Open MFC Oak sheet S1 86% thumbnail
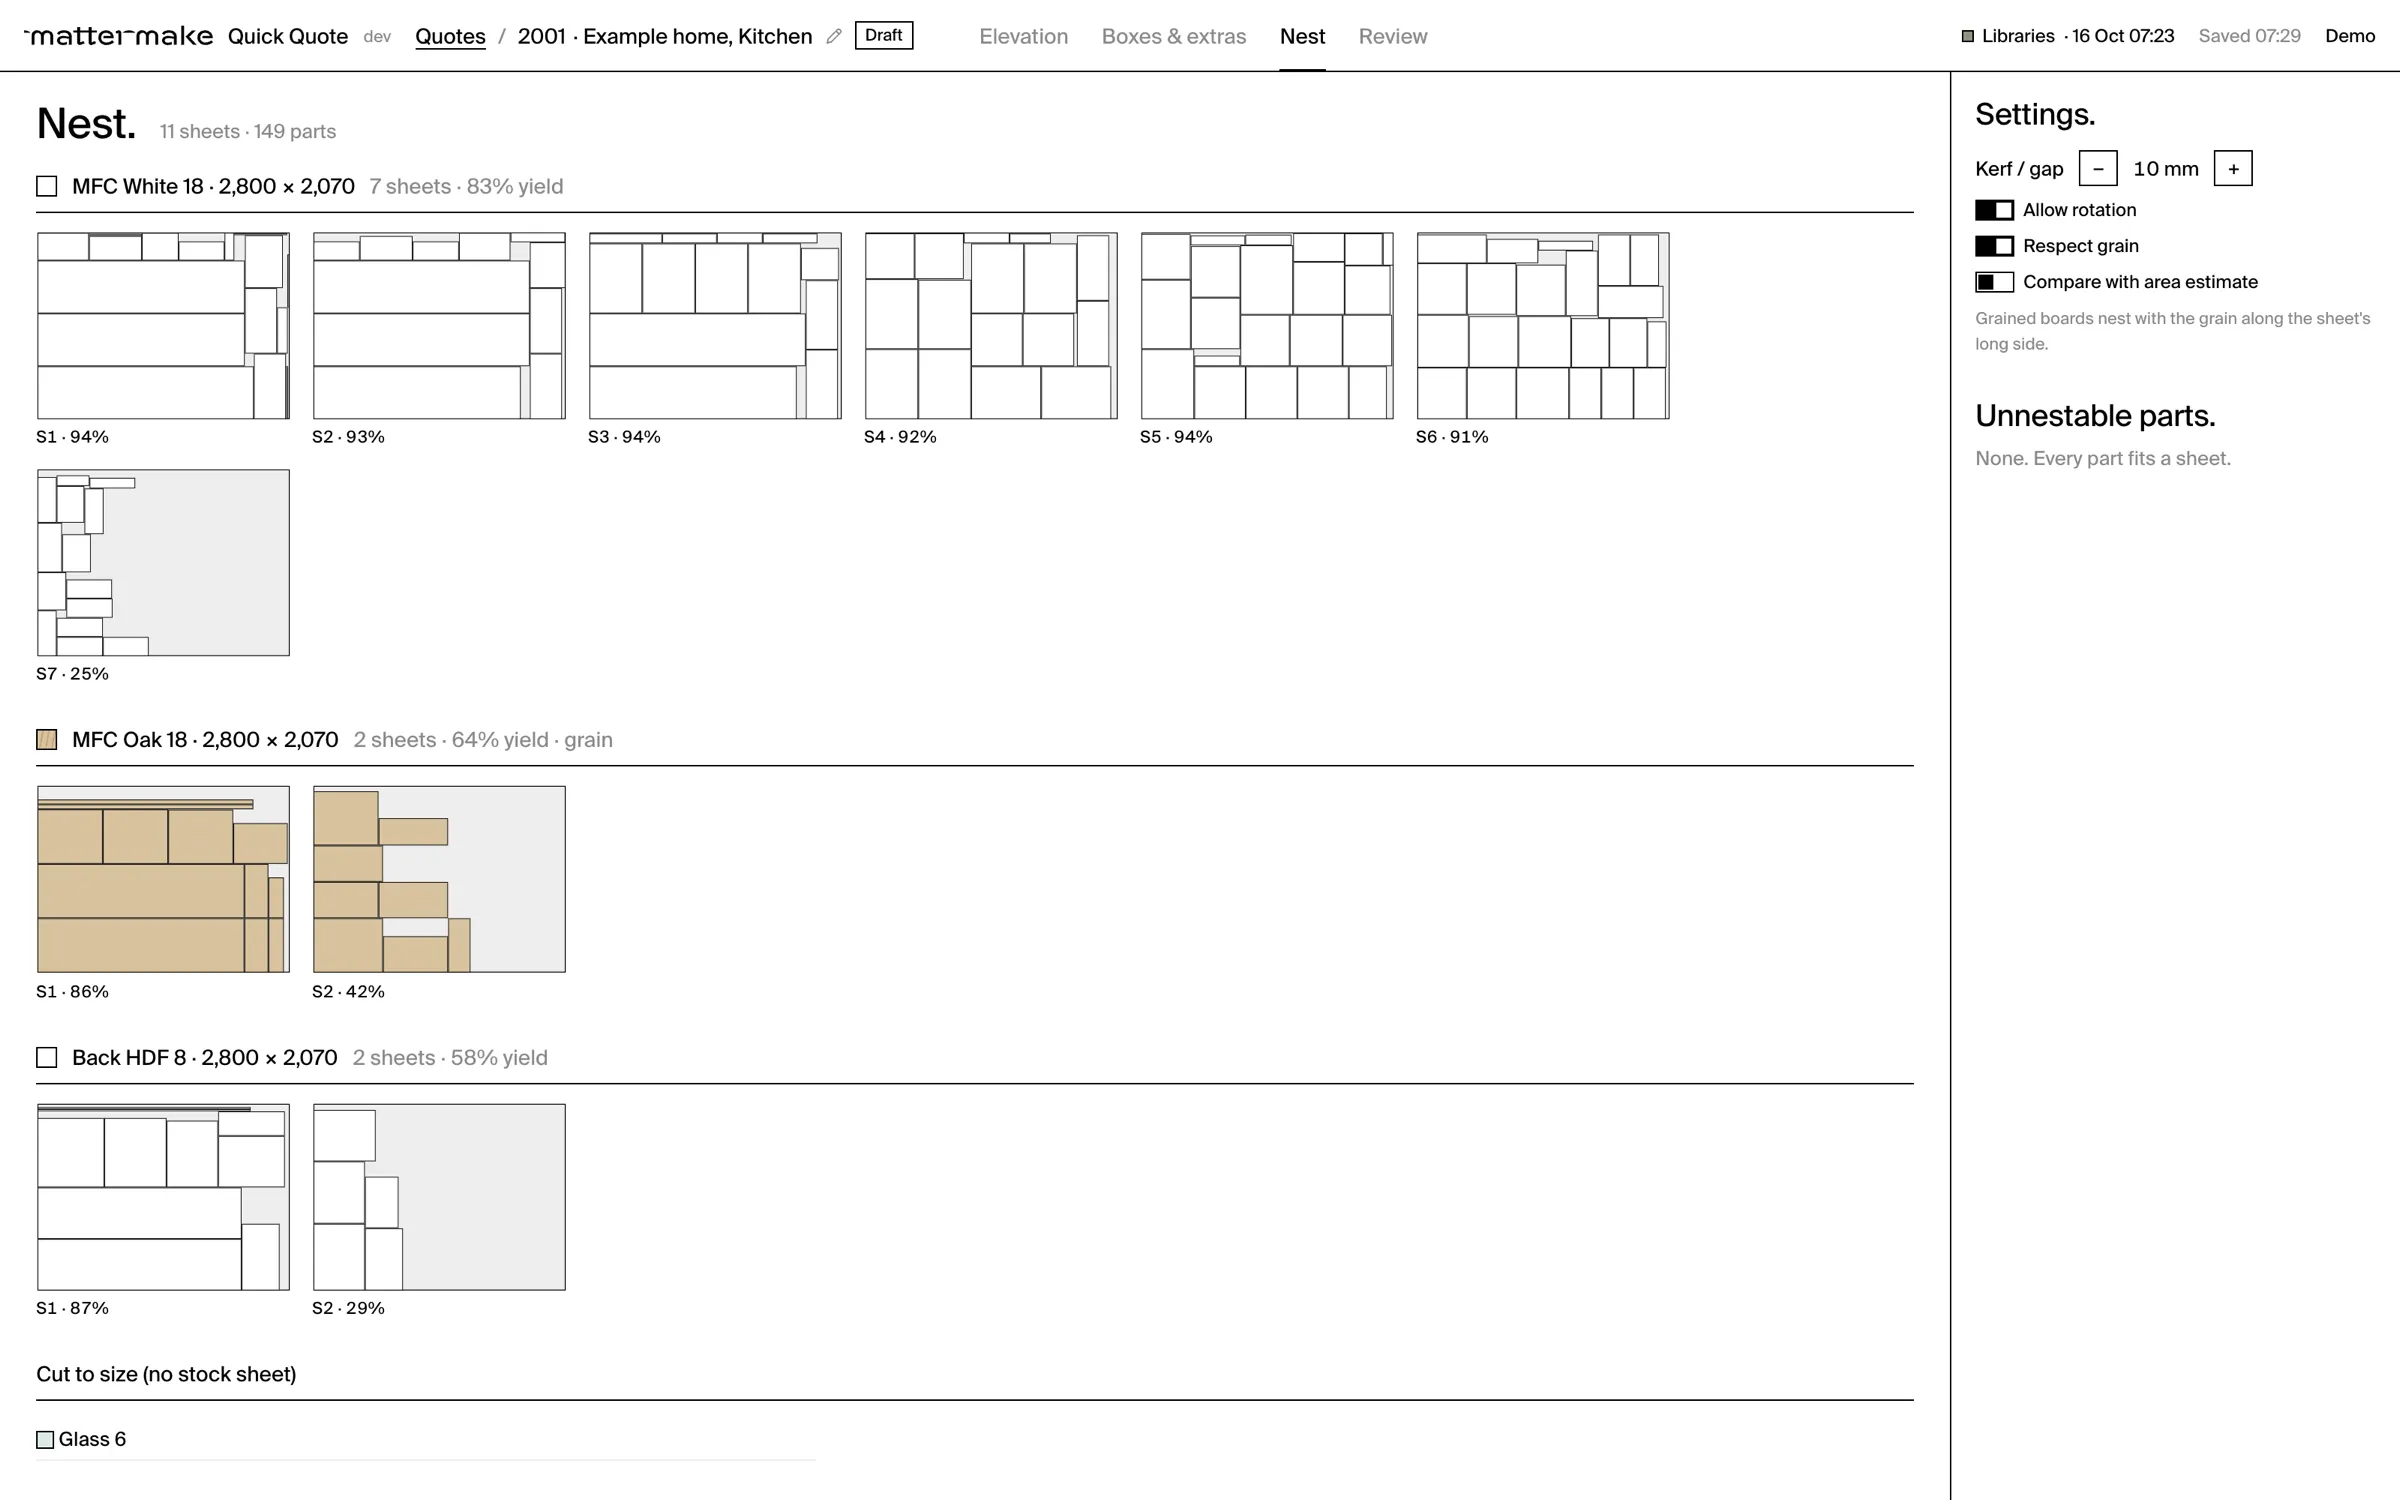This screenshot has width=2400, height=1500. (x=163, y=879)
